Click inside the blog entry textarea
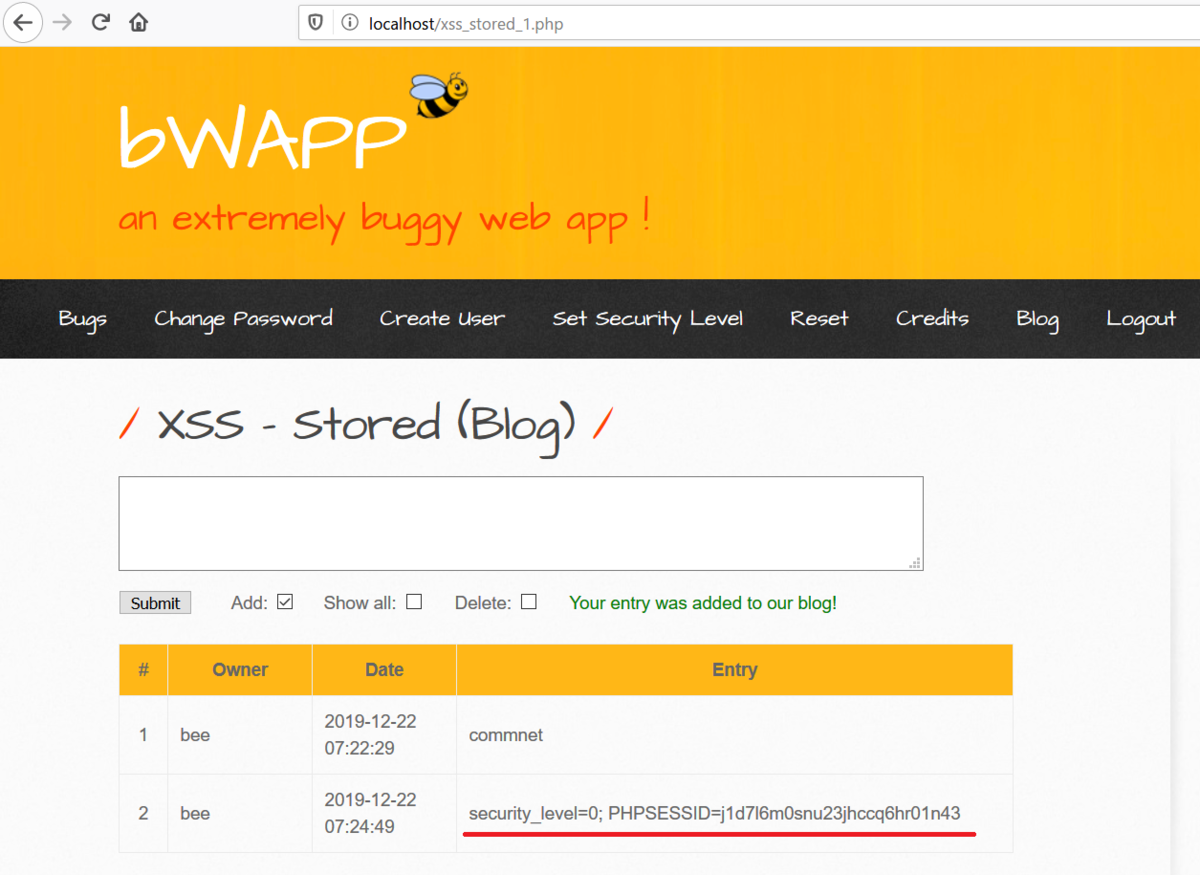The image size is (1200, 875). coord(521,524)
